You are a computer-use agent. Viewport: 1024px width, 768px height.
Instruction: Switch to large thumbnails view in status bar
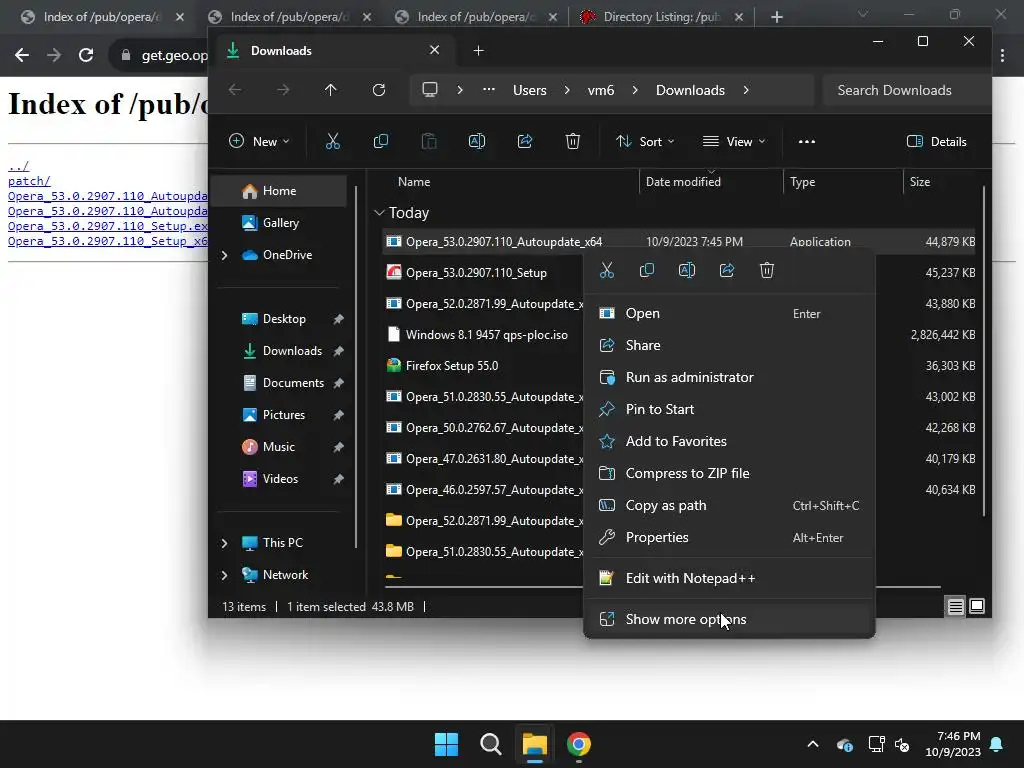point(977,607)
